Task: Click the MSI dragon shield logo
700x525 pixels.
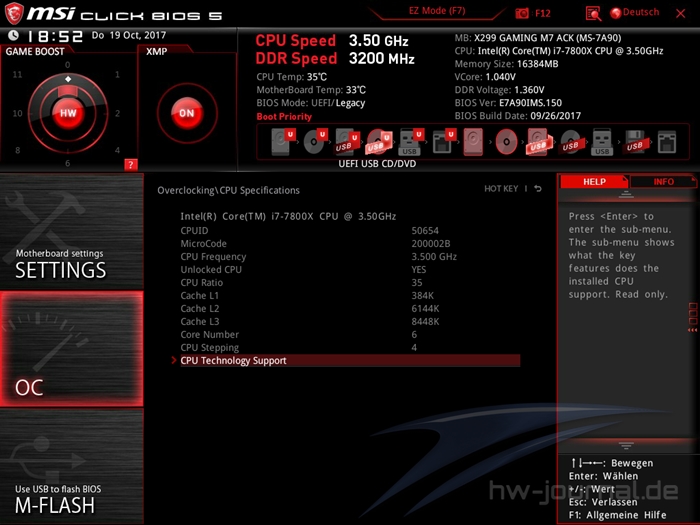Action: click(x=14, y=13)
